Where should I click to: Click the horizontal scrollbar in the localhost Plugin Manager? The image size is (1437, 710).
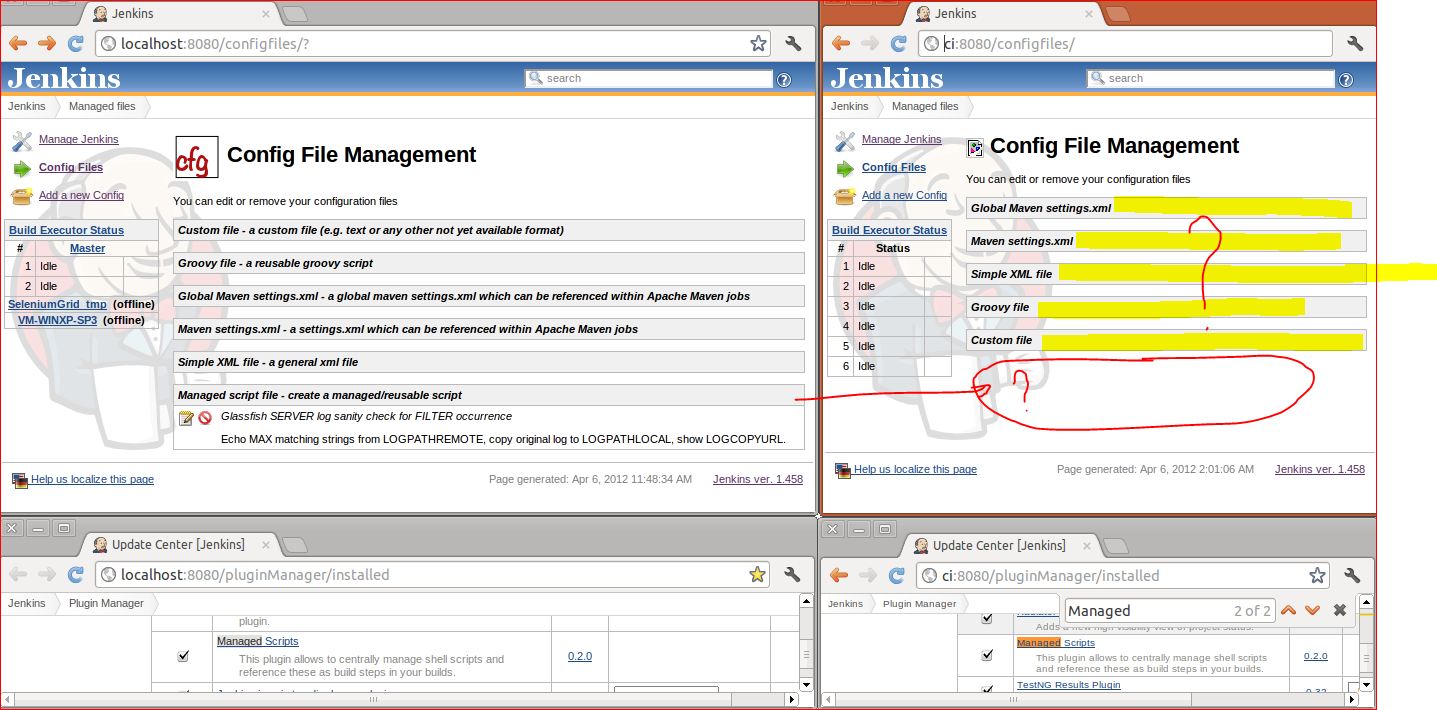(x=400, y=700)
